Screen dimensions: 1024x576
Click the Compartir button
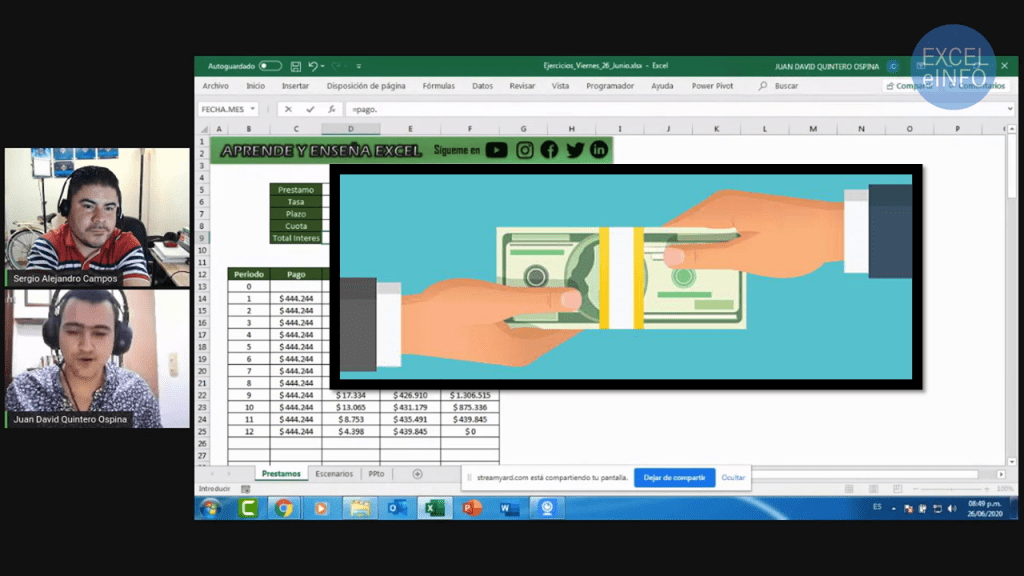(908, 86)
